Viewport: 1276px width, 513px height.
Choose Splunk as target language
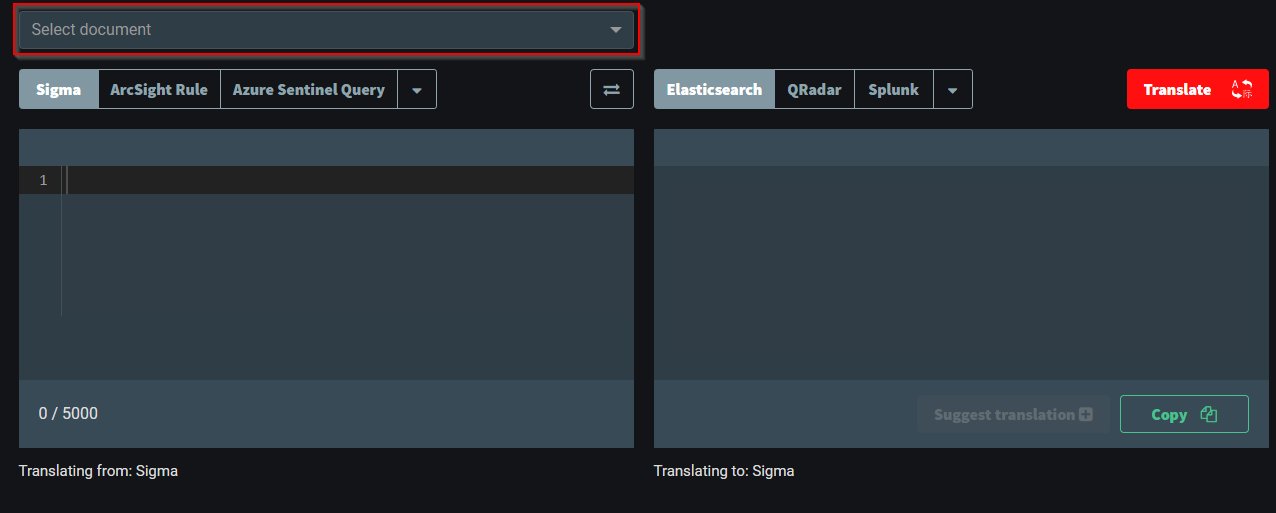[x=894, y=90]
